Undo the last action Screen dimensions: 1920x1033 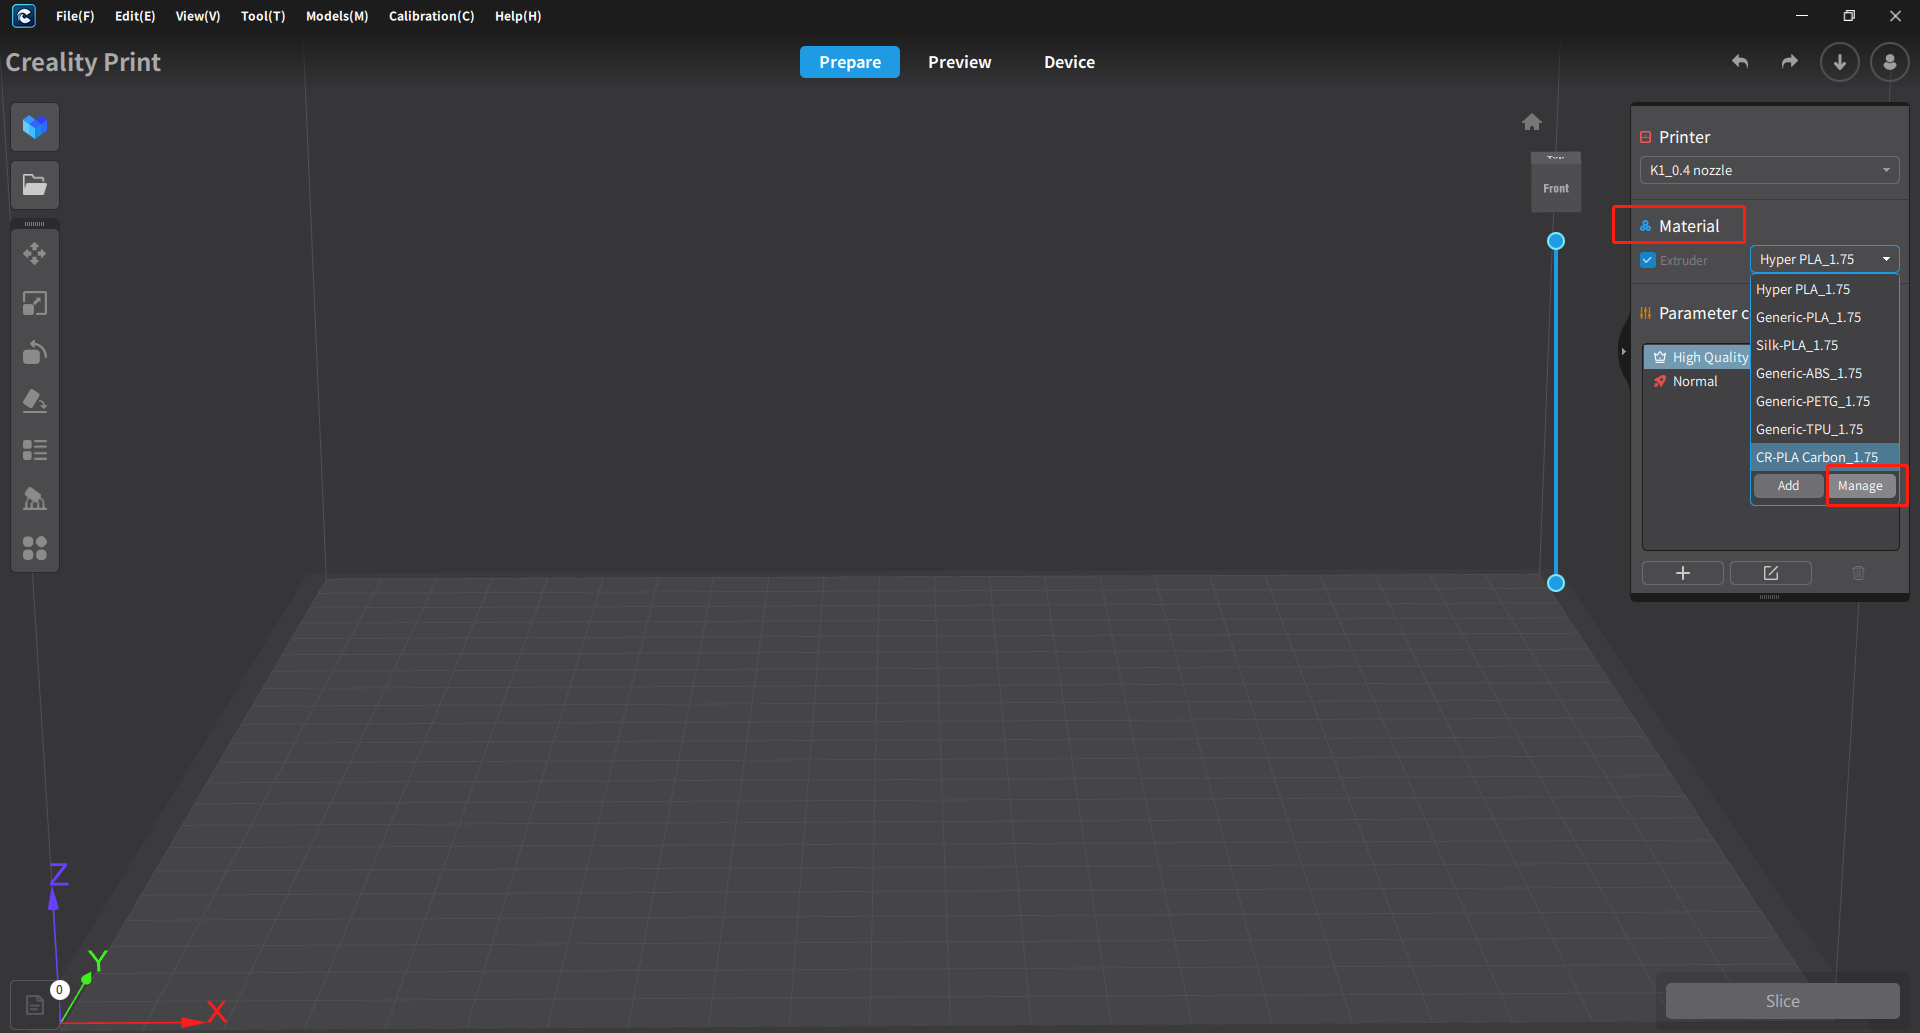click(x=1740, y=62)
